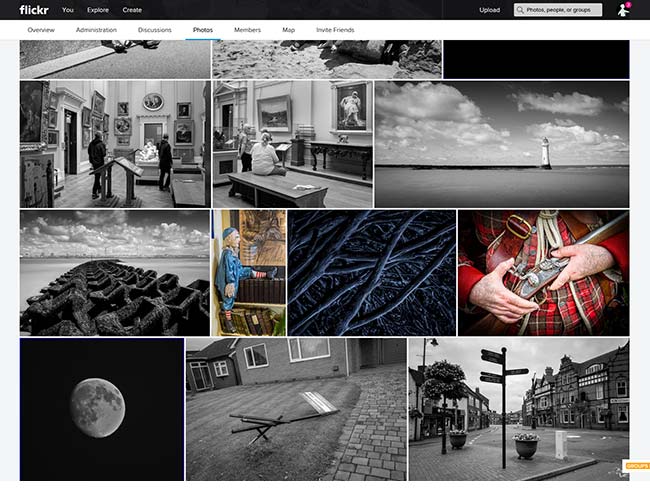Open gallery photo with two standing visitors
This screenshot has width=650, height=500.
point(115,144)
